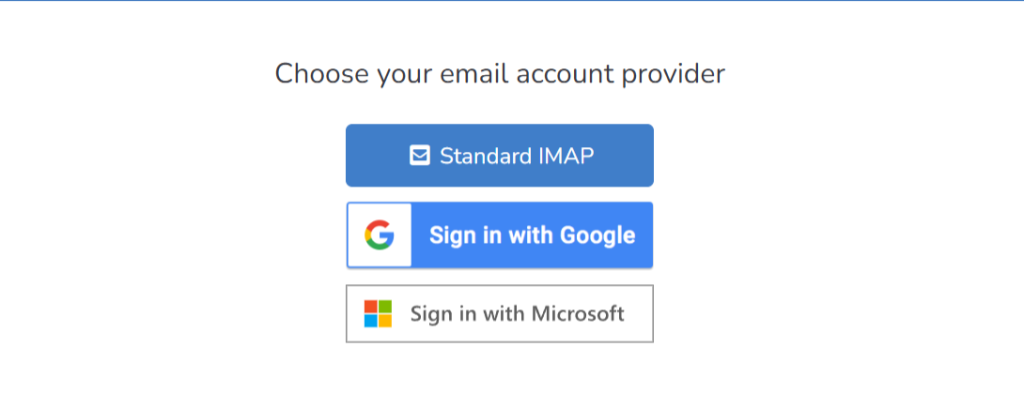The height and width of the screenshot is (407, 1024).
Task: Click the yellow square of the Microsoft logo
Action: 385,321
